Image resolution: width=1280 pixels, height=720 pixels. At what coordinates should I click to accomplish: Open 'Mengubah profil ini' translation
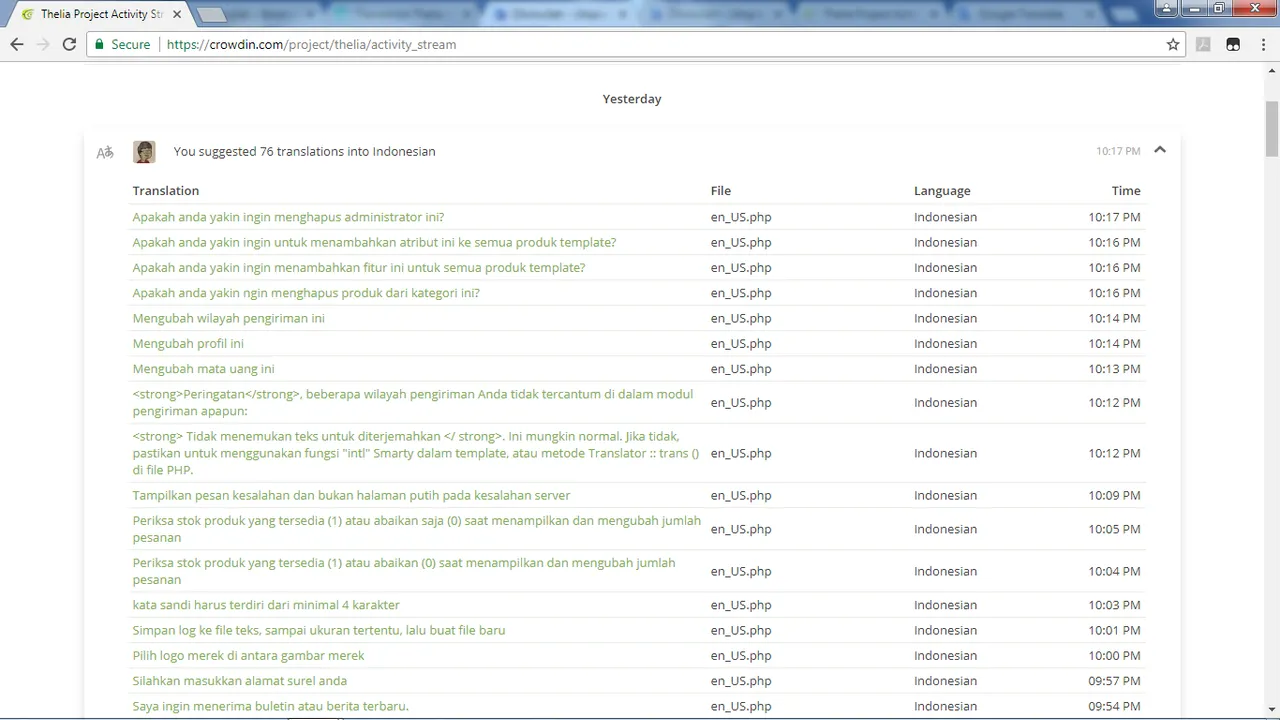click(188, 343)
